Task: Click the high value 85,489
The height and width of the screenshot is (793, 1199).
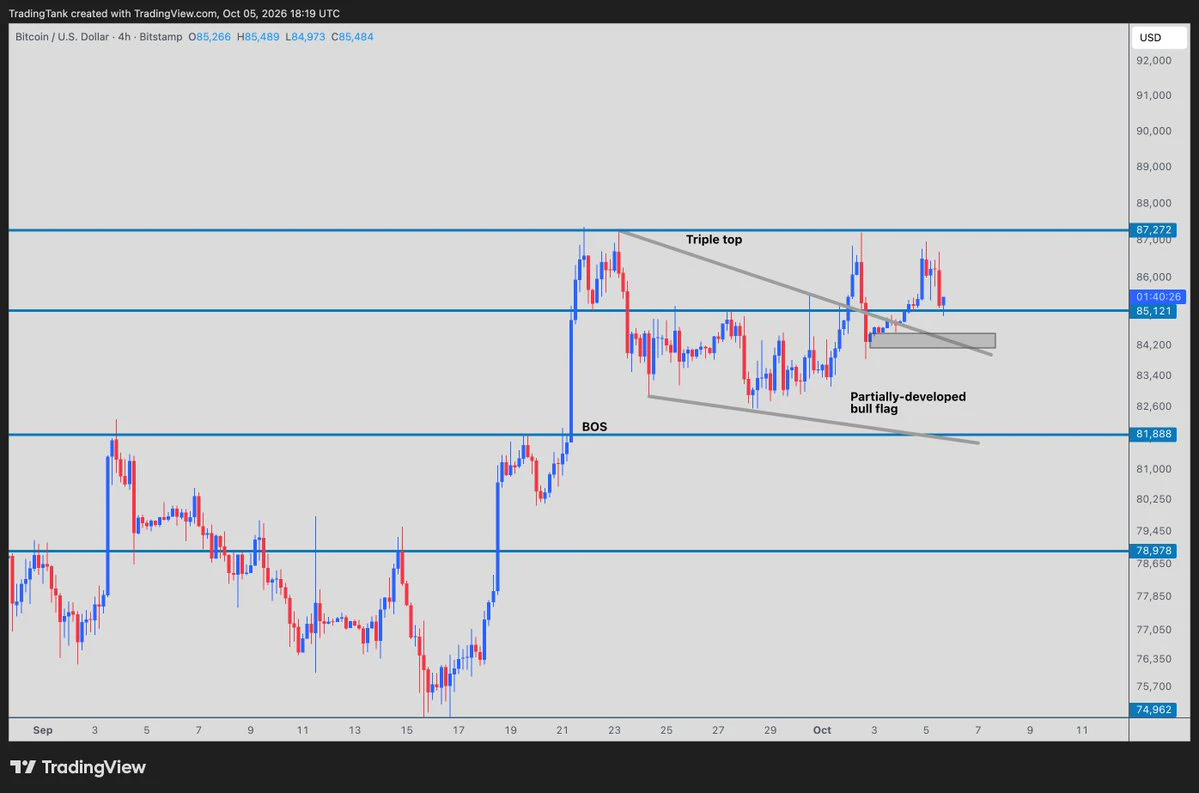Action: coord(262,37)
